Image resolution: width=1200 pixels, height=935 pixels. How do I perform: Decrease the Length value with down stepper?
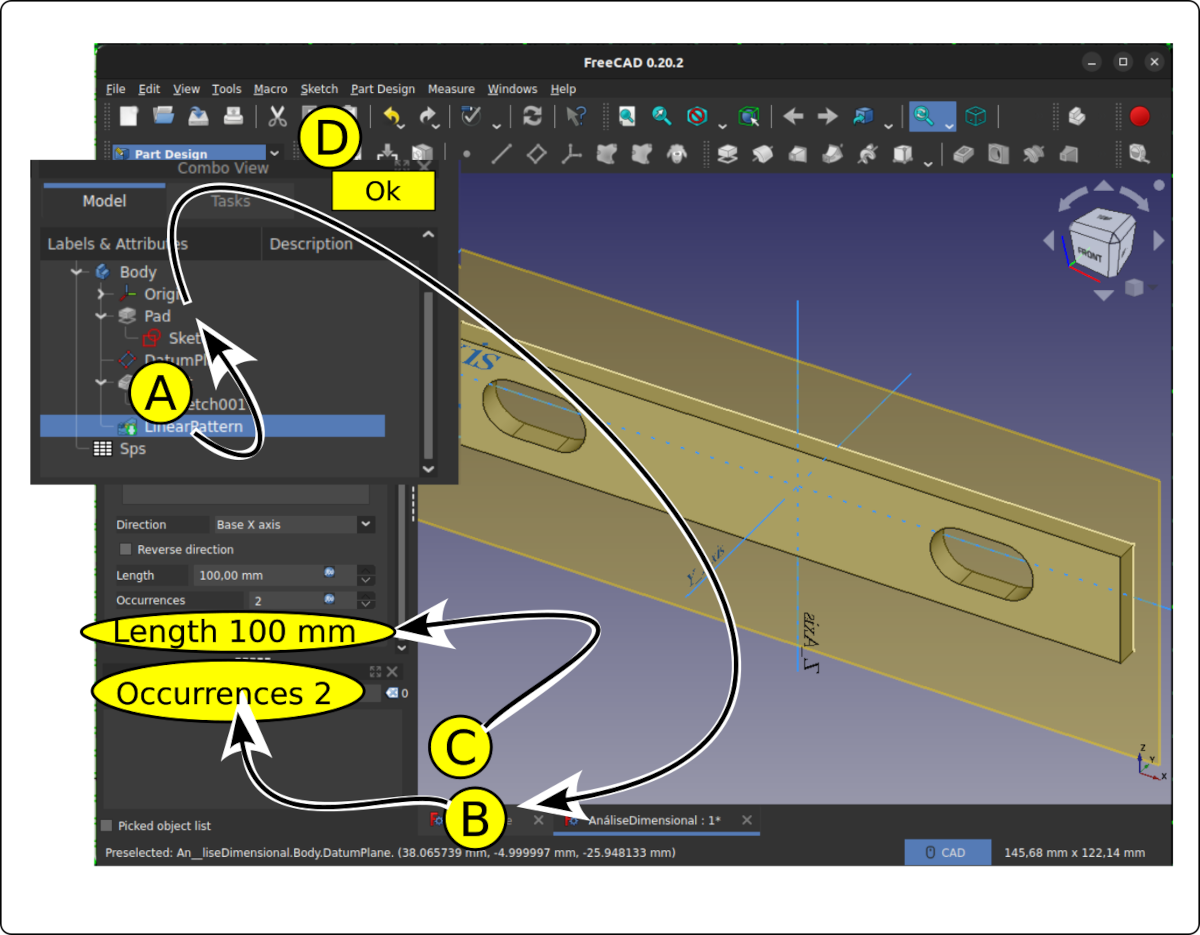click(x=366, y=580)
